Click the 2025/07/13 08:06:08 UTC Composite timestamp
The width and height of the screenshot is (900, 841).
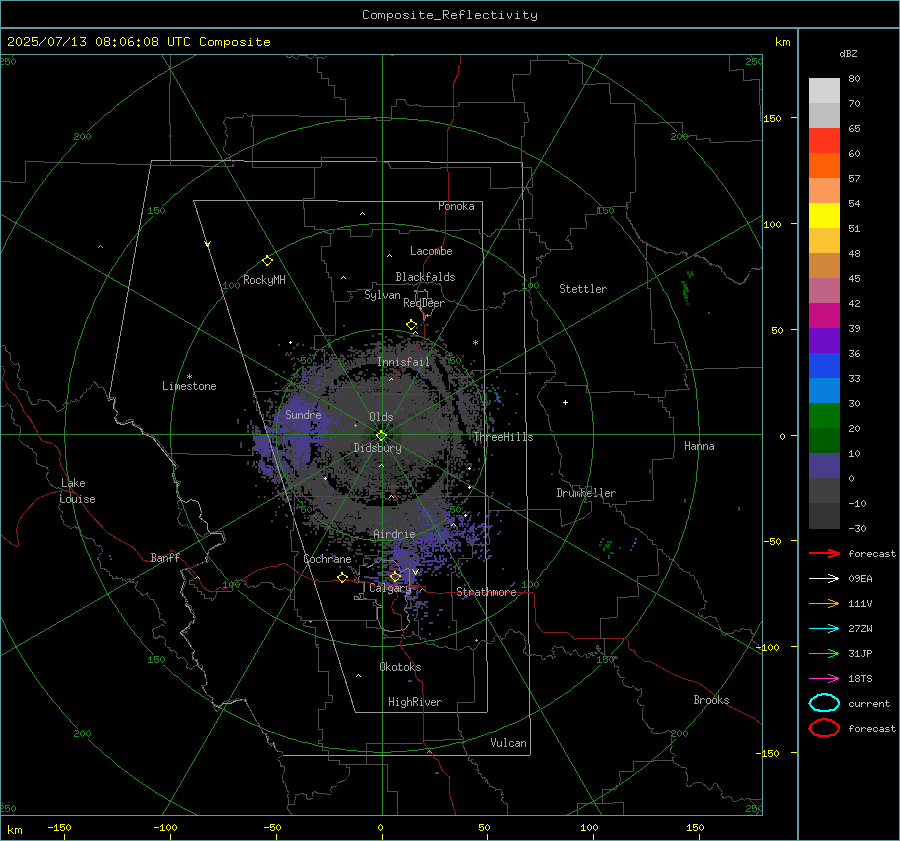(x=138, y=42)
